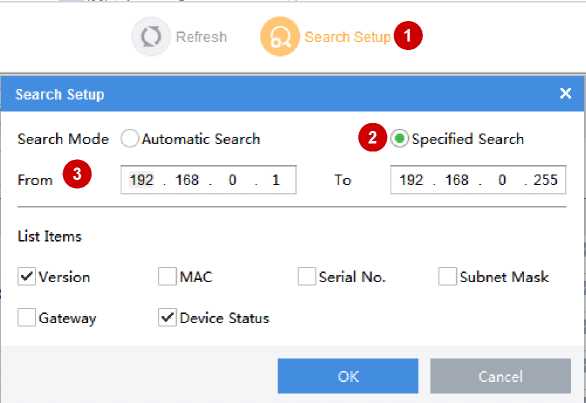Enable the MAC checkbox

click(x=167, y=277)
